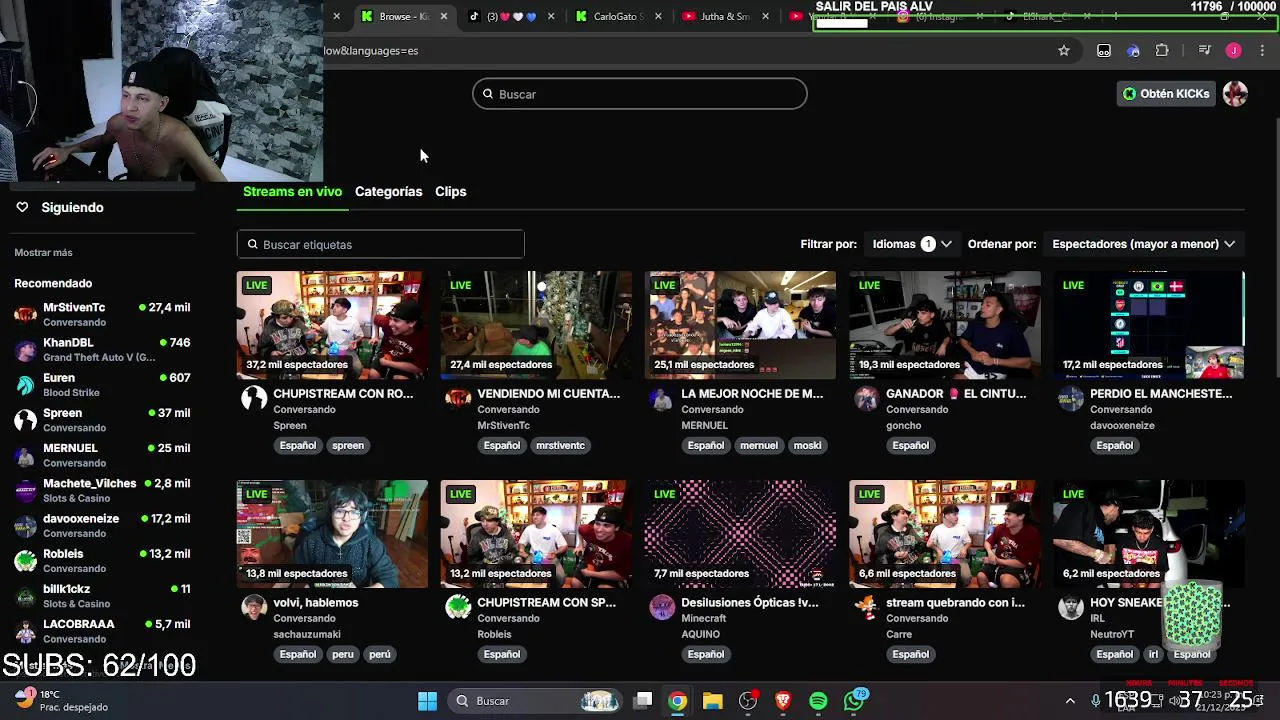Open MrStivenTc channel in Recomendado list
Screen dimensions: 1280x720
pyautogui.click(x=102, y=314)
